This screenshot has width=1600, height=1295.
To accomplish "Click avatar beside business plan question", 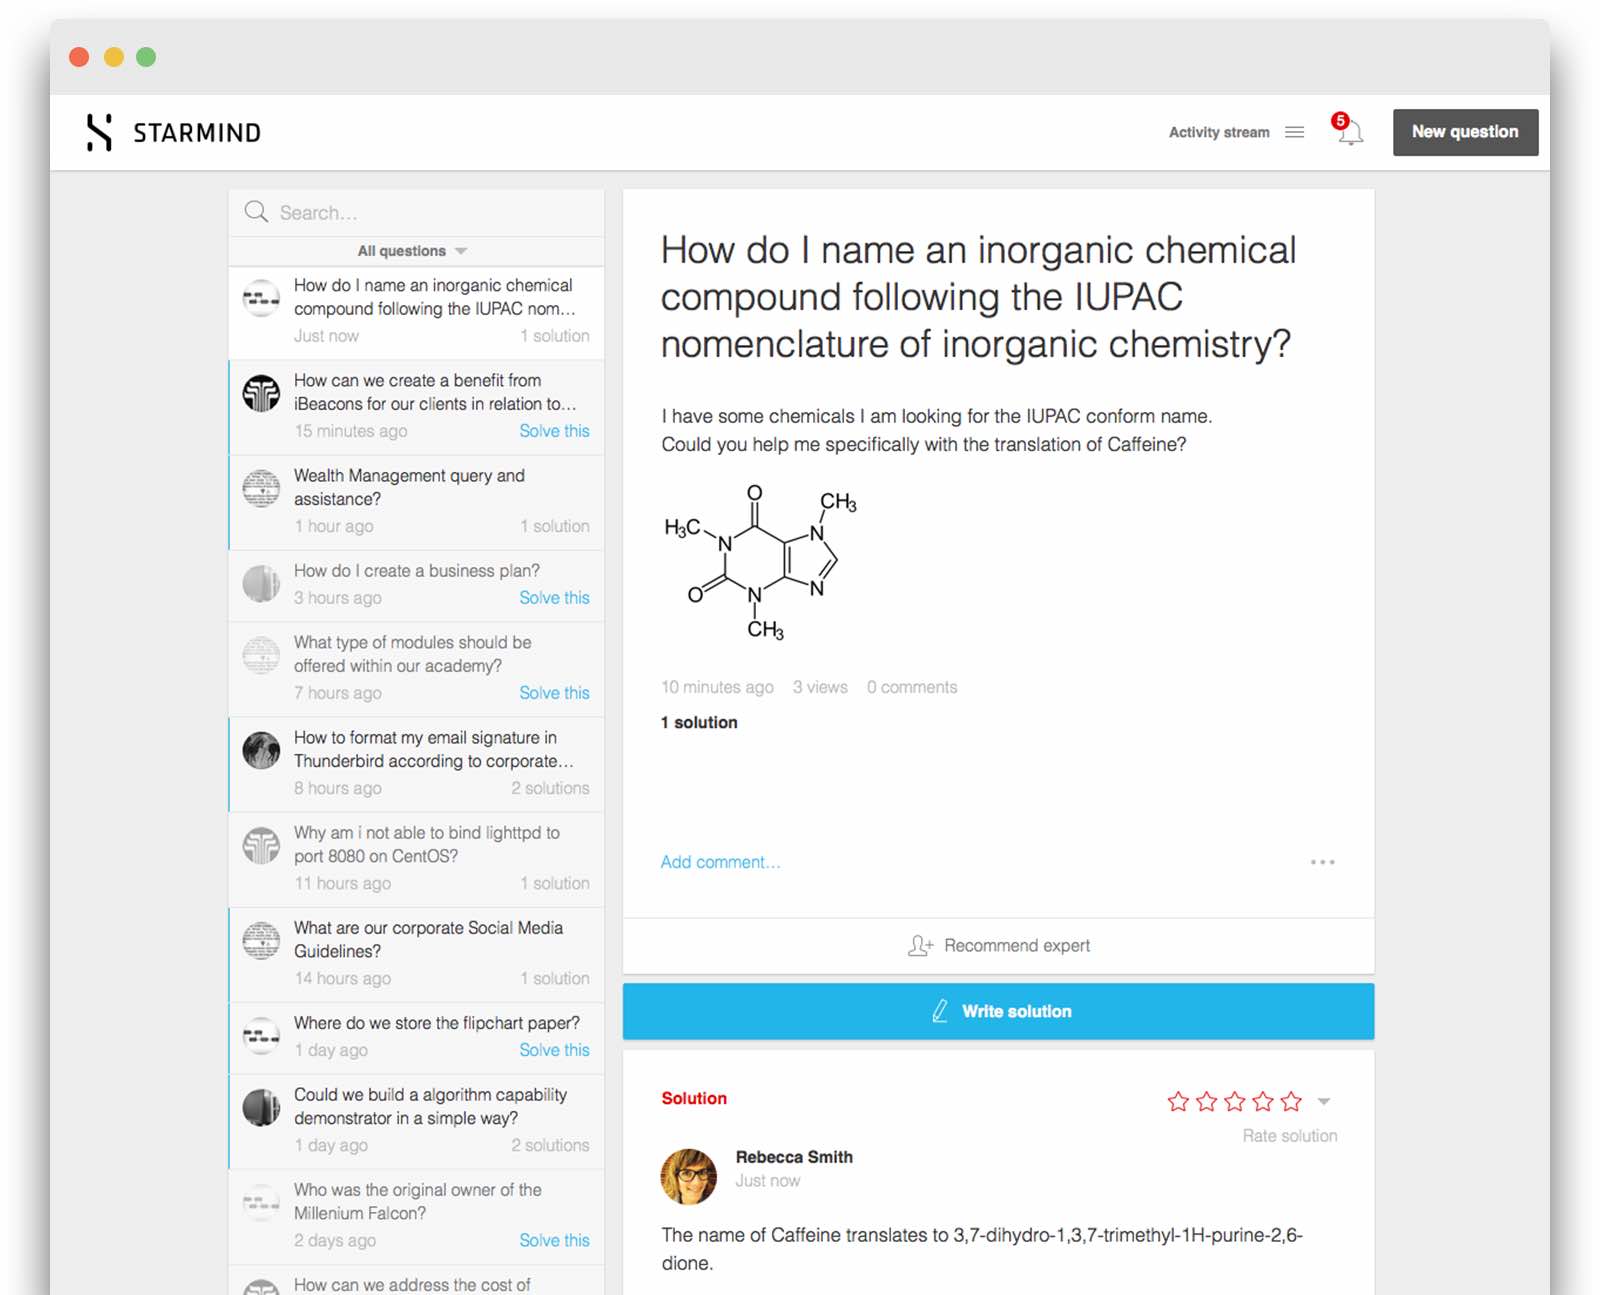I will (x=261, y=583).
